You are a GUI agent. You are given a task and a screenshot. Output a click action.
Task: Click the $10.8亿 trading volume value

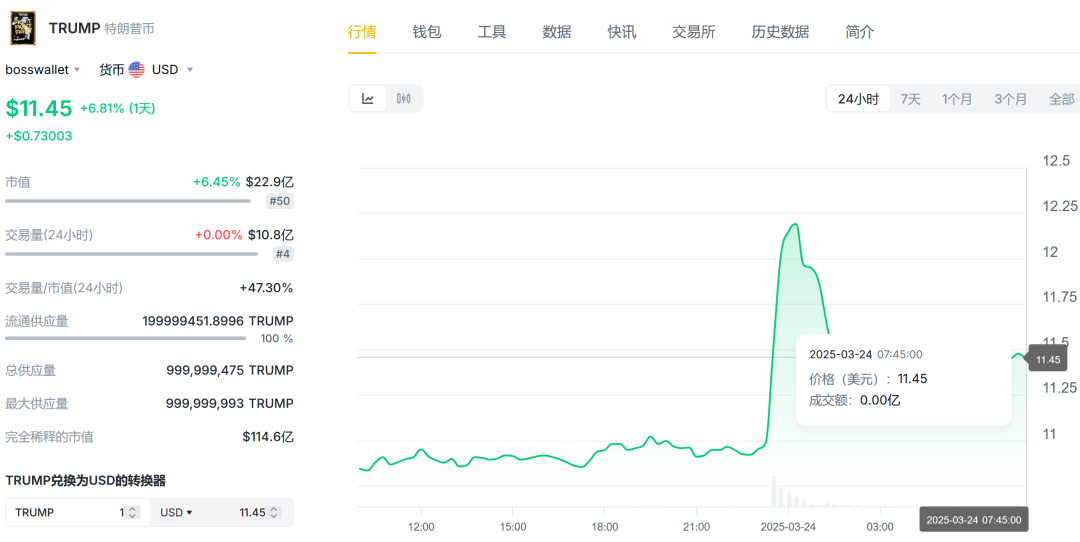[271, 235]
